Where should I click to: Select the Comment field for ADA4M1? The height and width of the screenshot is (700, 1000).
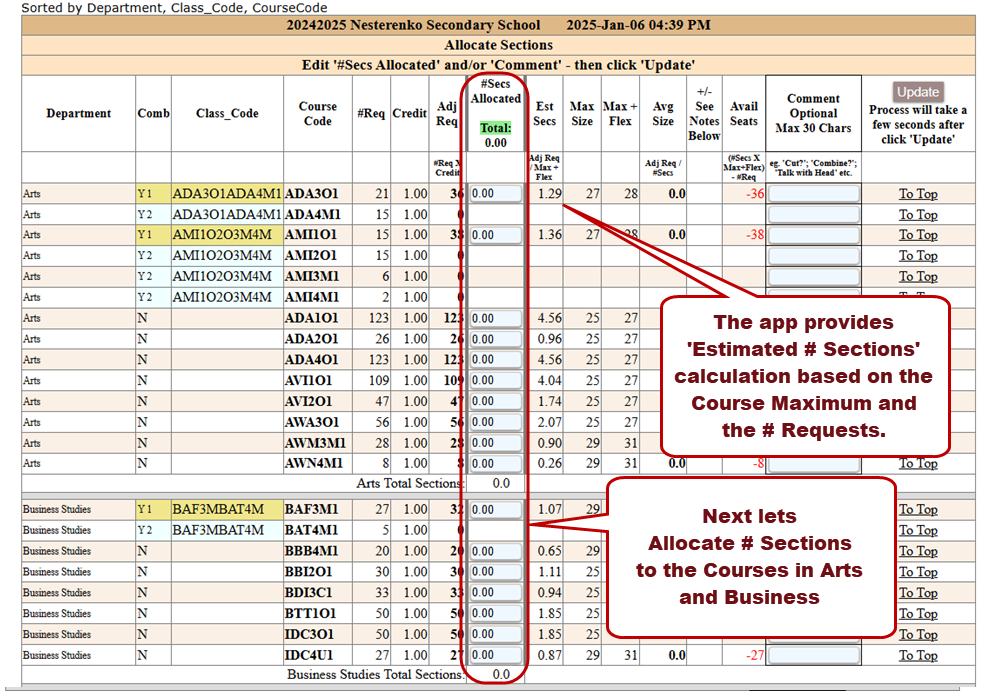click(813, 215)
